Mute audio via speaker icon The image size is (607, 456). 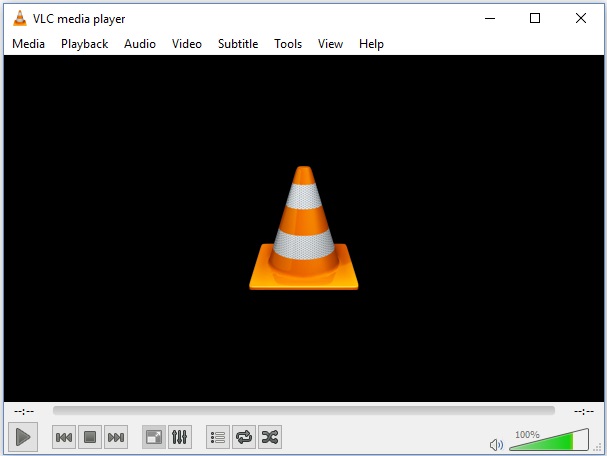point(496,445)
